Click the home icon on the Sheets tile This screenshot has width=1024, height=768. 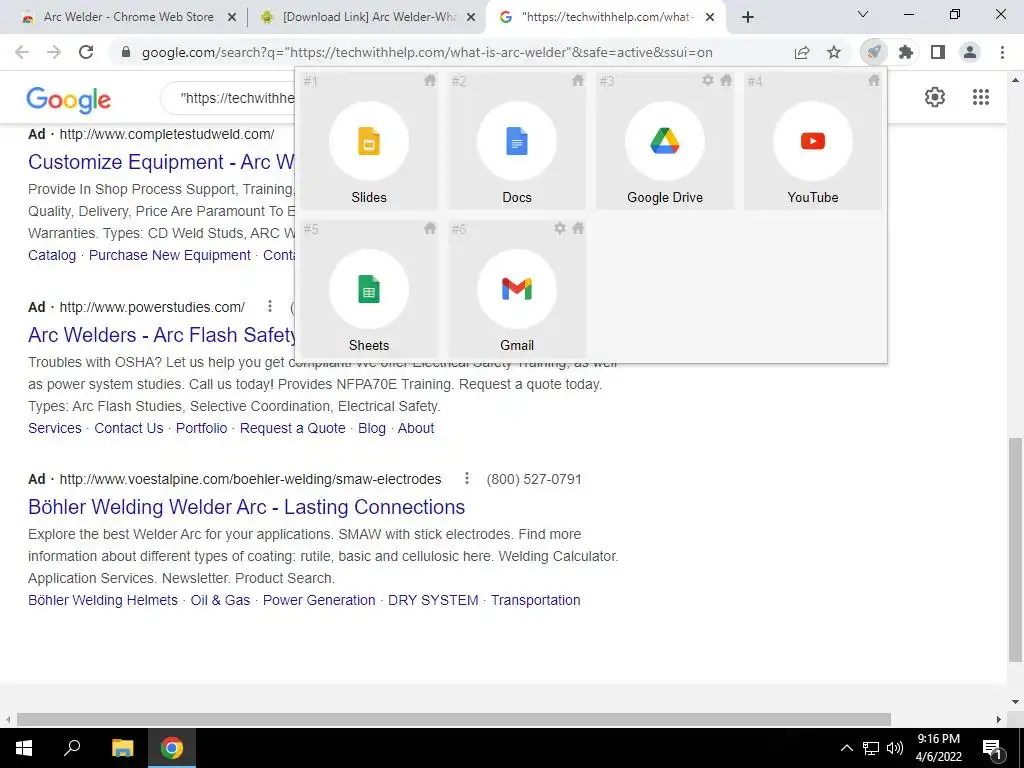coord(430,228)
